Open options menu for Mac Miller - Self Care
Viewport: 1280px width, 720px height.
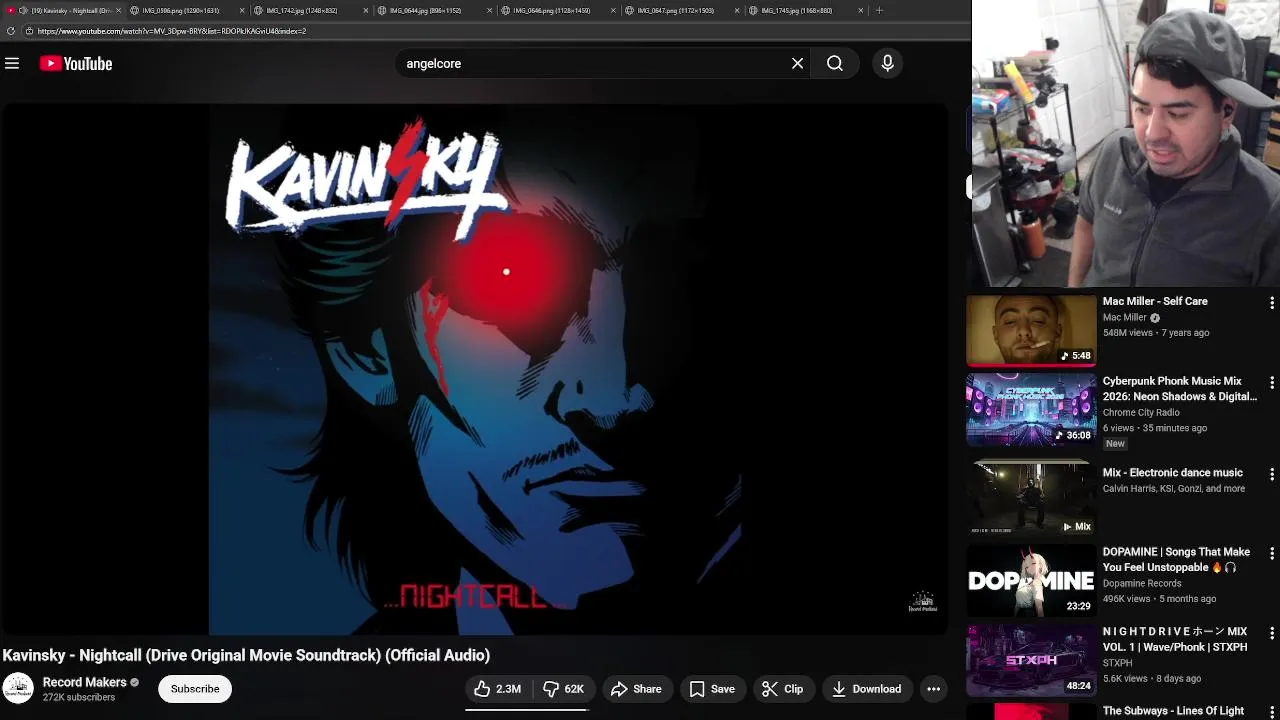tap(1271, 302)
